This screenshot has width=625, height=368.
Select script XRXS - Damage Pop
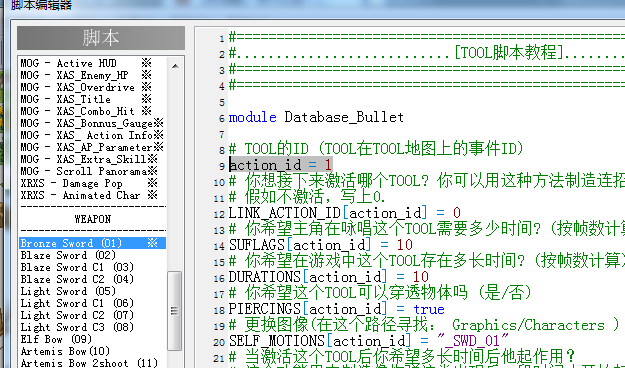(92, 183)
